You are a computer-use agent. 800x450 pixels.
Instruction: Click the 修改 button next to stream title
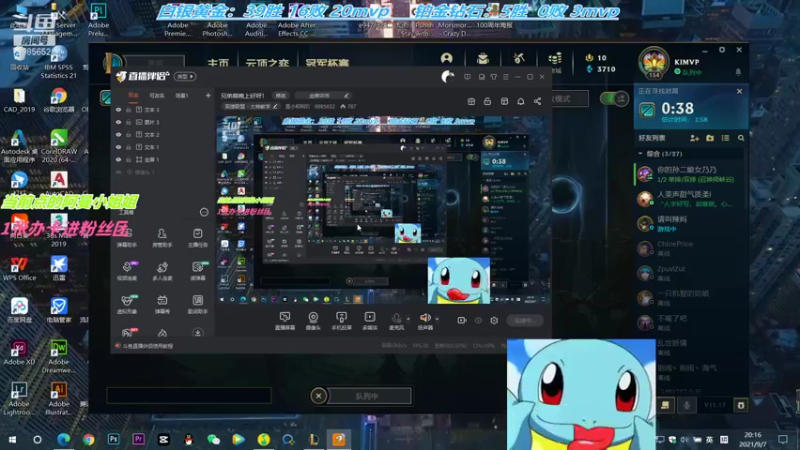[281, 95]
